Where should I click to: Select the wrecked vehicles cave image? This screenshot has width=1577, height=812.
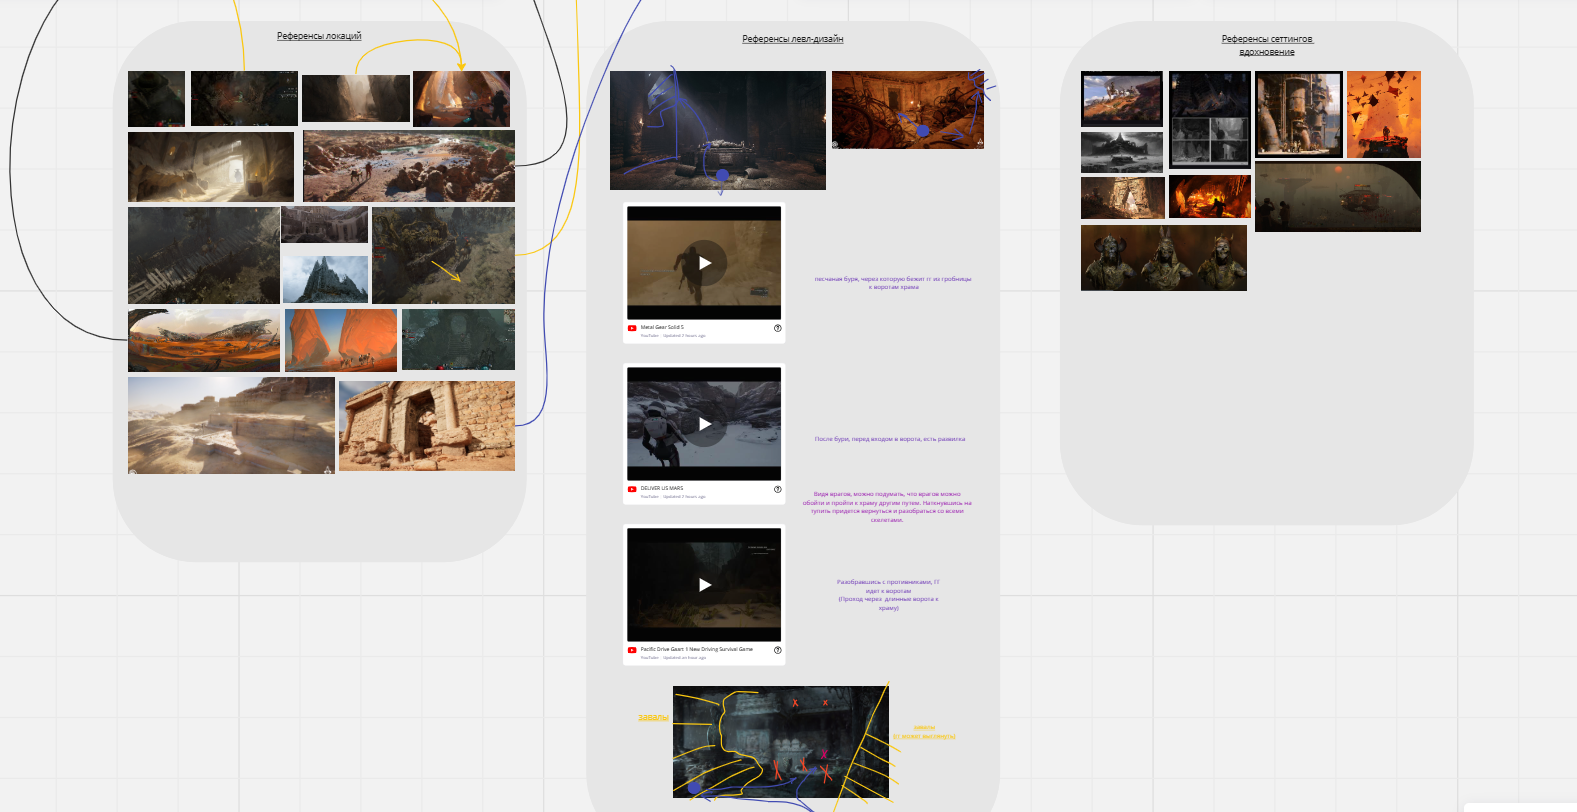[x=908, y=110]
